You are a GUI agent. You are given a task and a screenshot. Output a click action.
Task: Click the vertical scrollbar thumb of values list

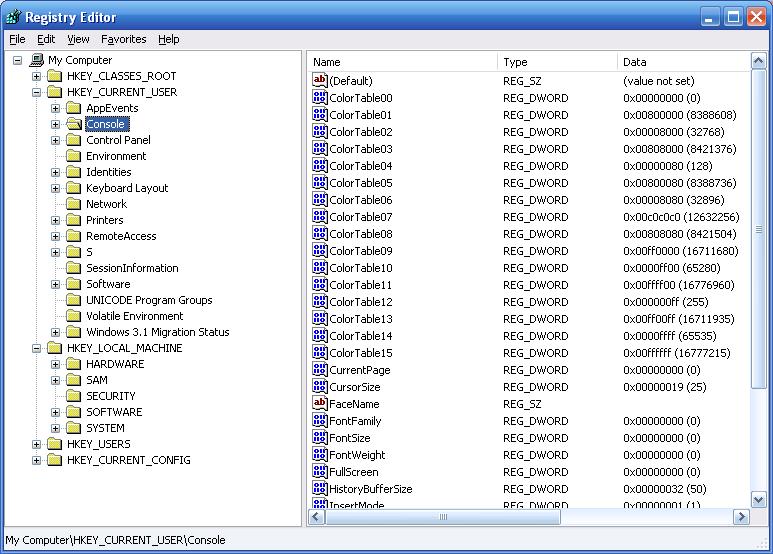tap(758, 229)
